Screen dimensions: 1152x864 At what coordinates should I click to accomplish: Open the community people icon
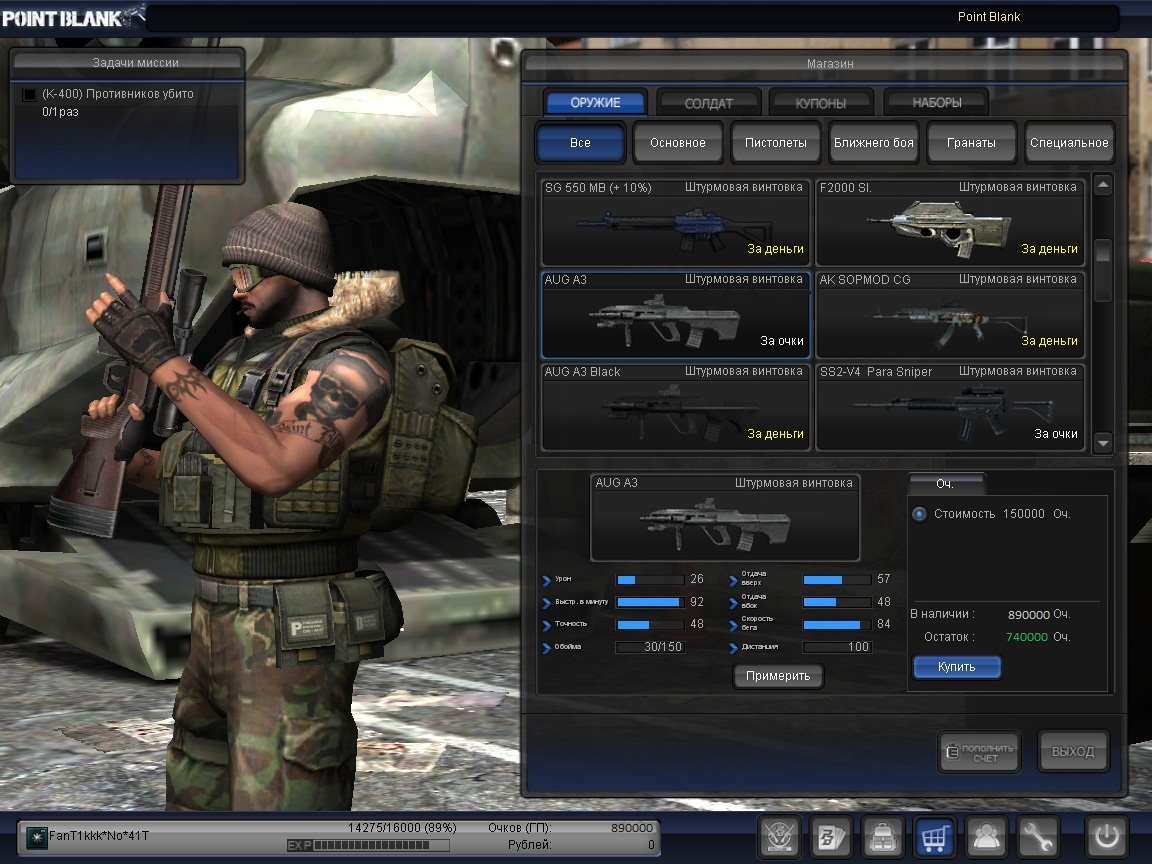coord(986,837)
